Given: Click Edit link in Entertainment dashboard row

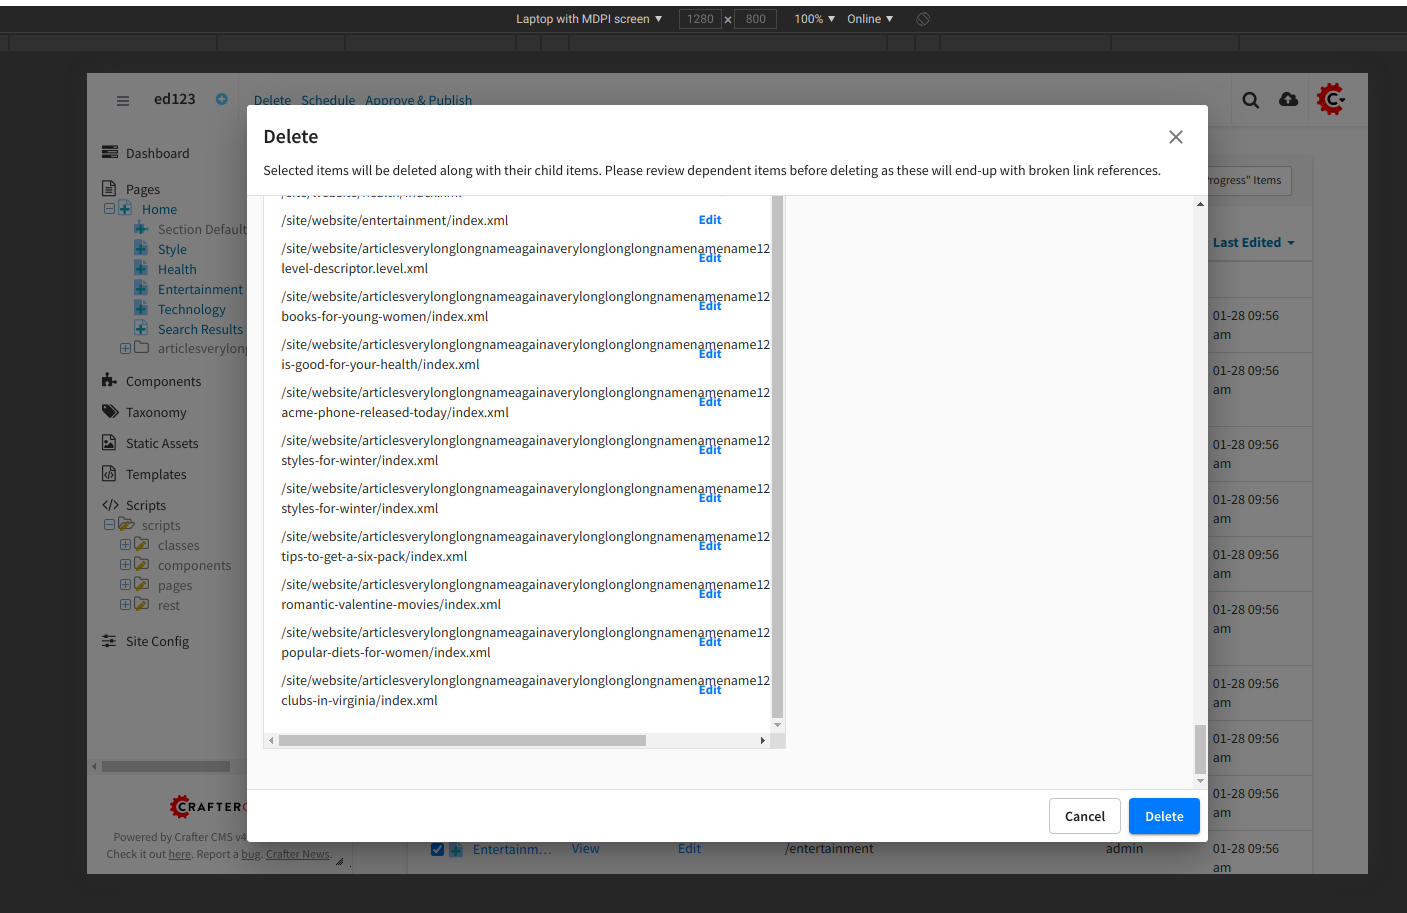Looking at the screenshot, I should tap(689, 849).
